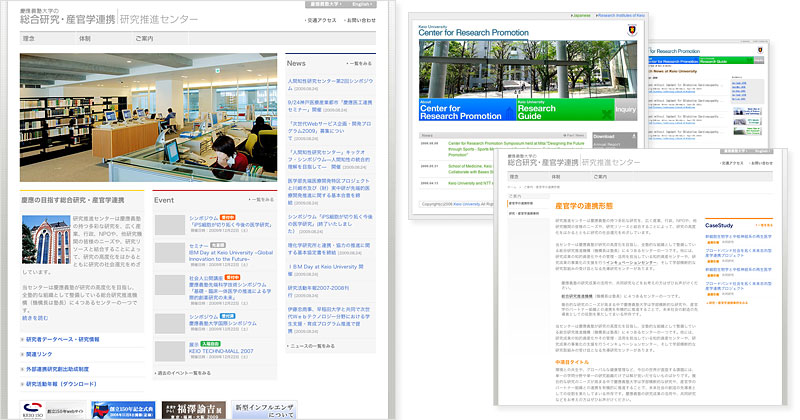Open the 体制 menu in the left page

point(85,38)
